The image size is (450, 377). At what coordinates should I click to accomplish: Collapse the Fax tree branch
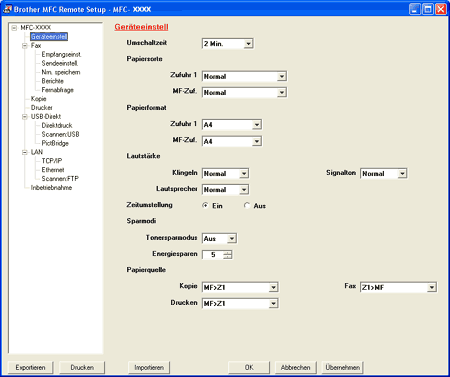pos(25,46)
